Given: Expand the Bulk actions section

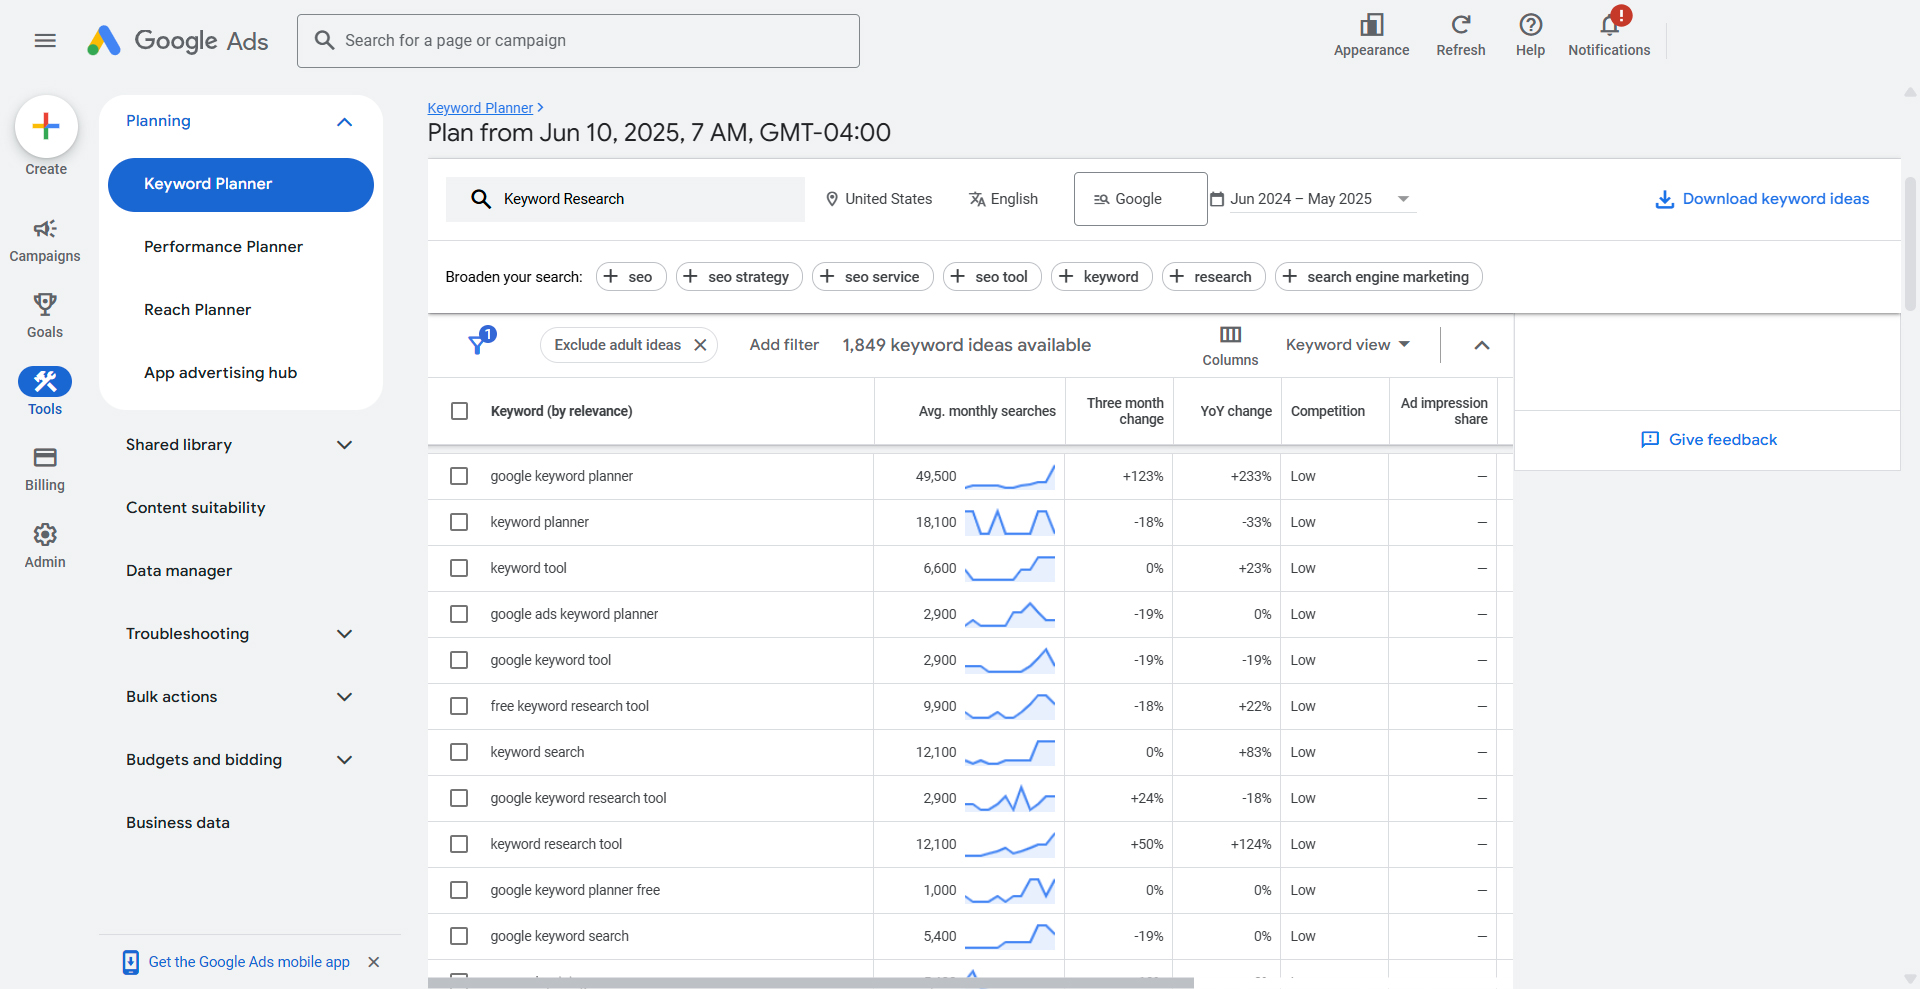Looking at the screenshot, I should pyautogui.click(x=345, y=697).
